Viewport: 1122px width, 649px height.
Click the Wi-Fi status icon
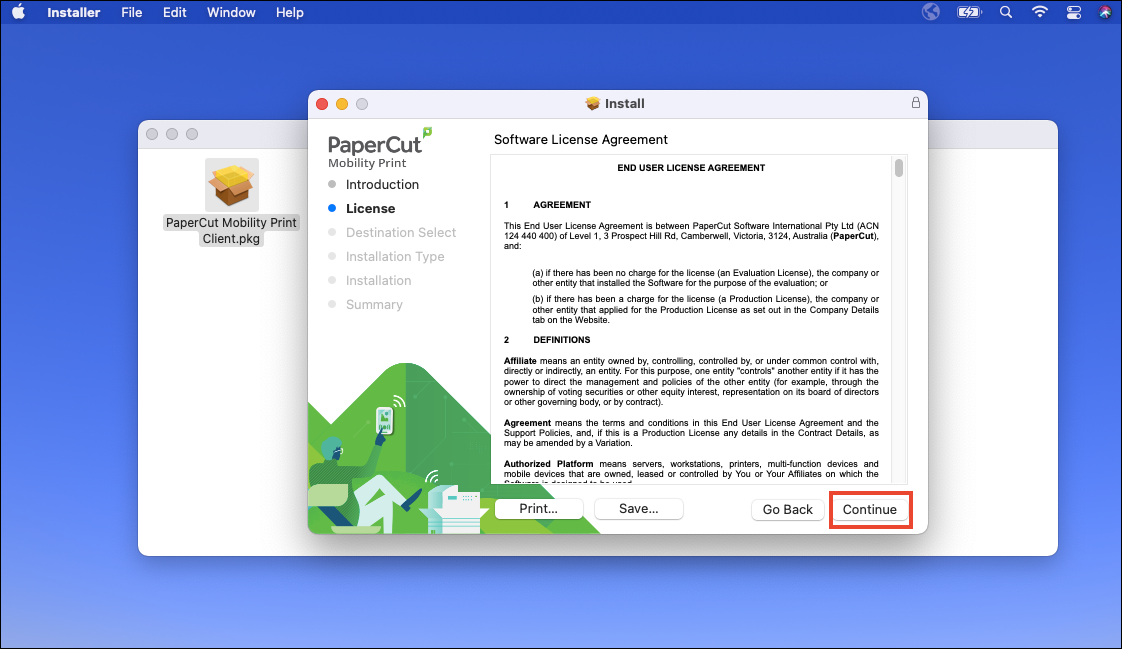click(1040, 12)
